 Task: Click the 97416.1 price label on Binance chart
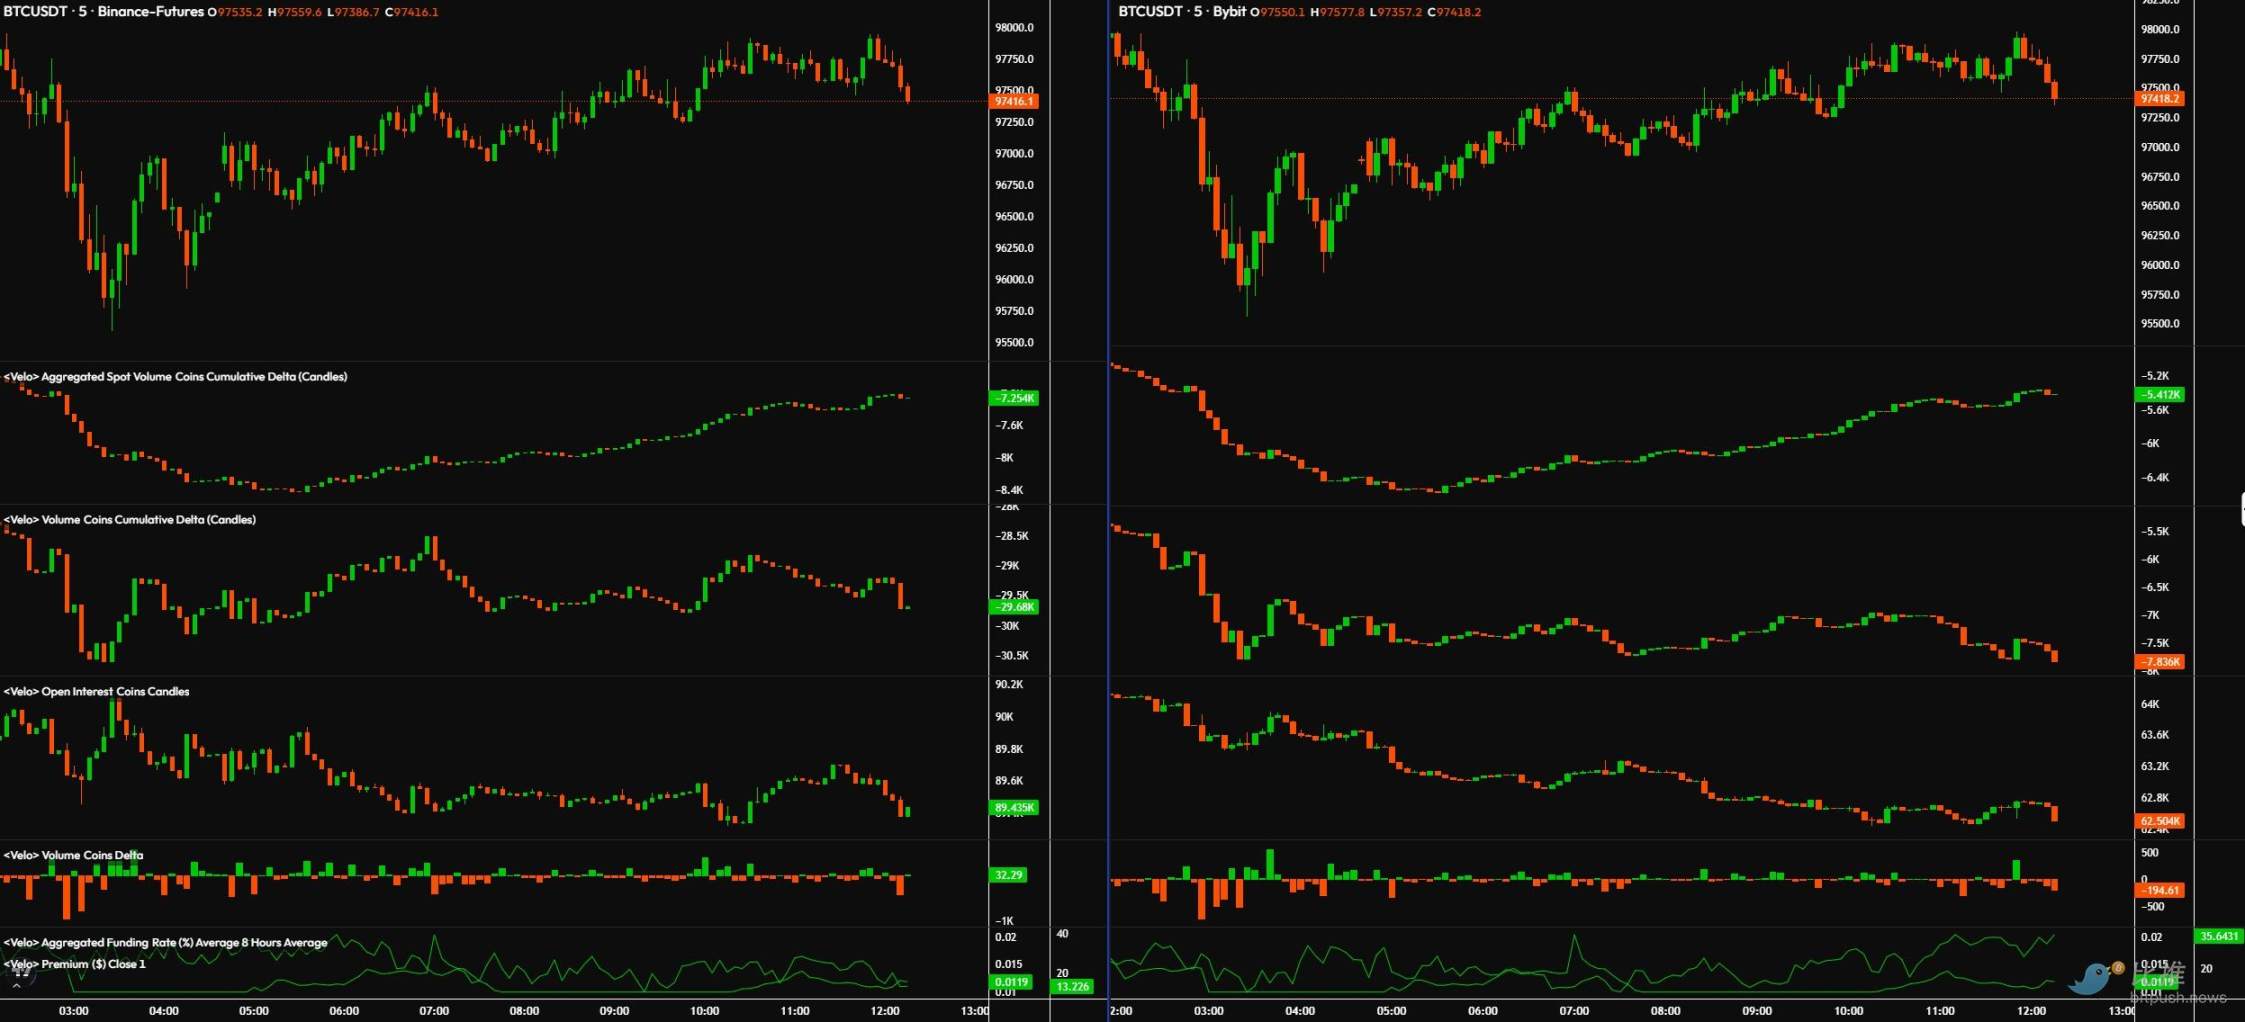tap(1014, 102)
